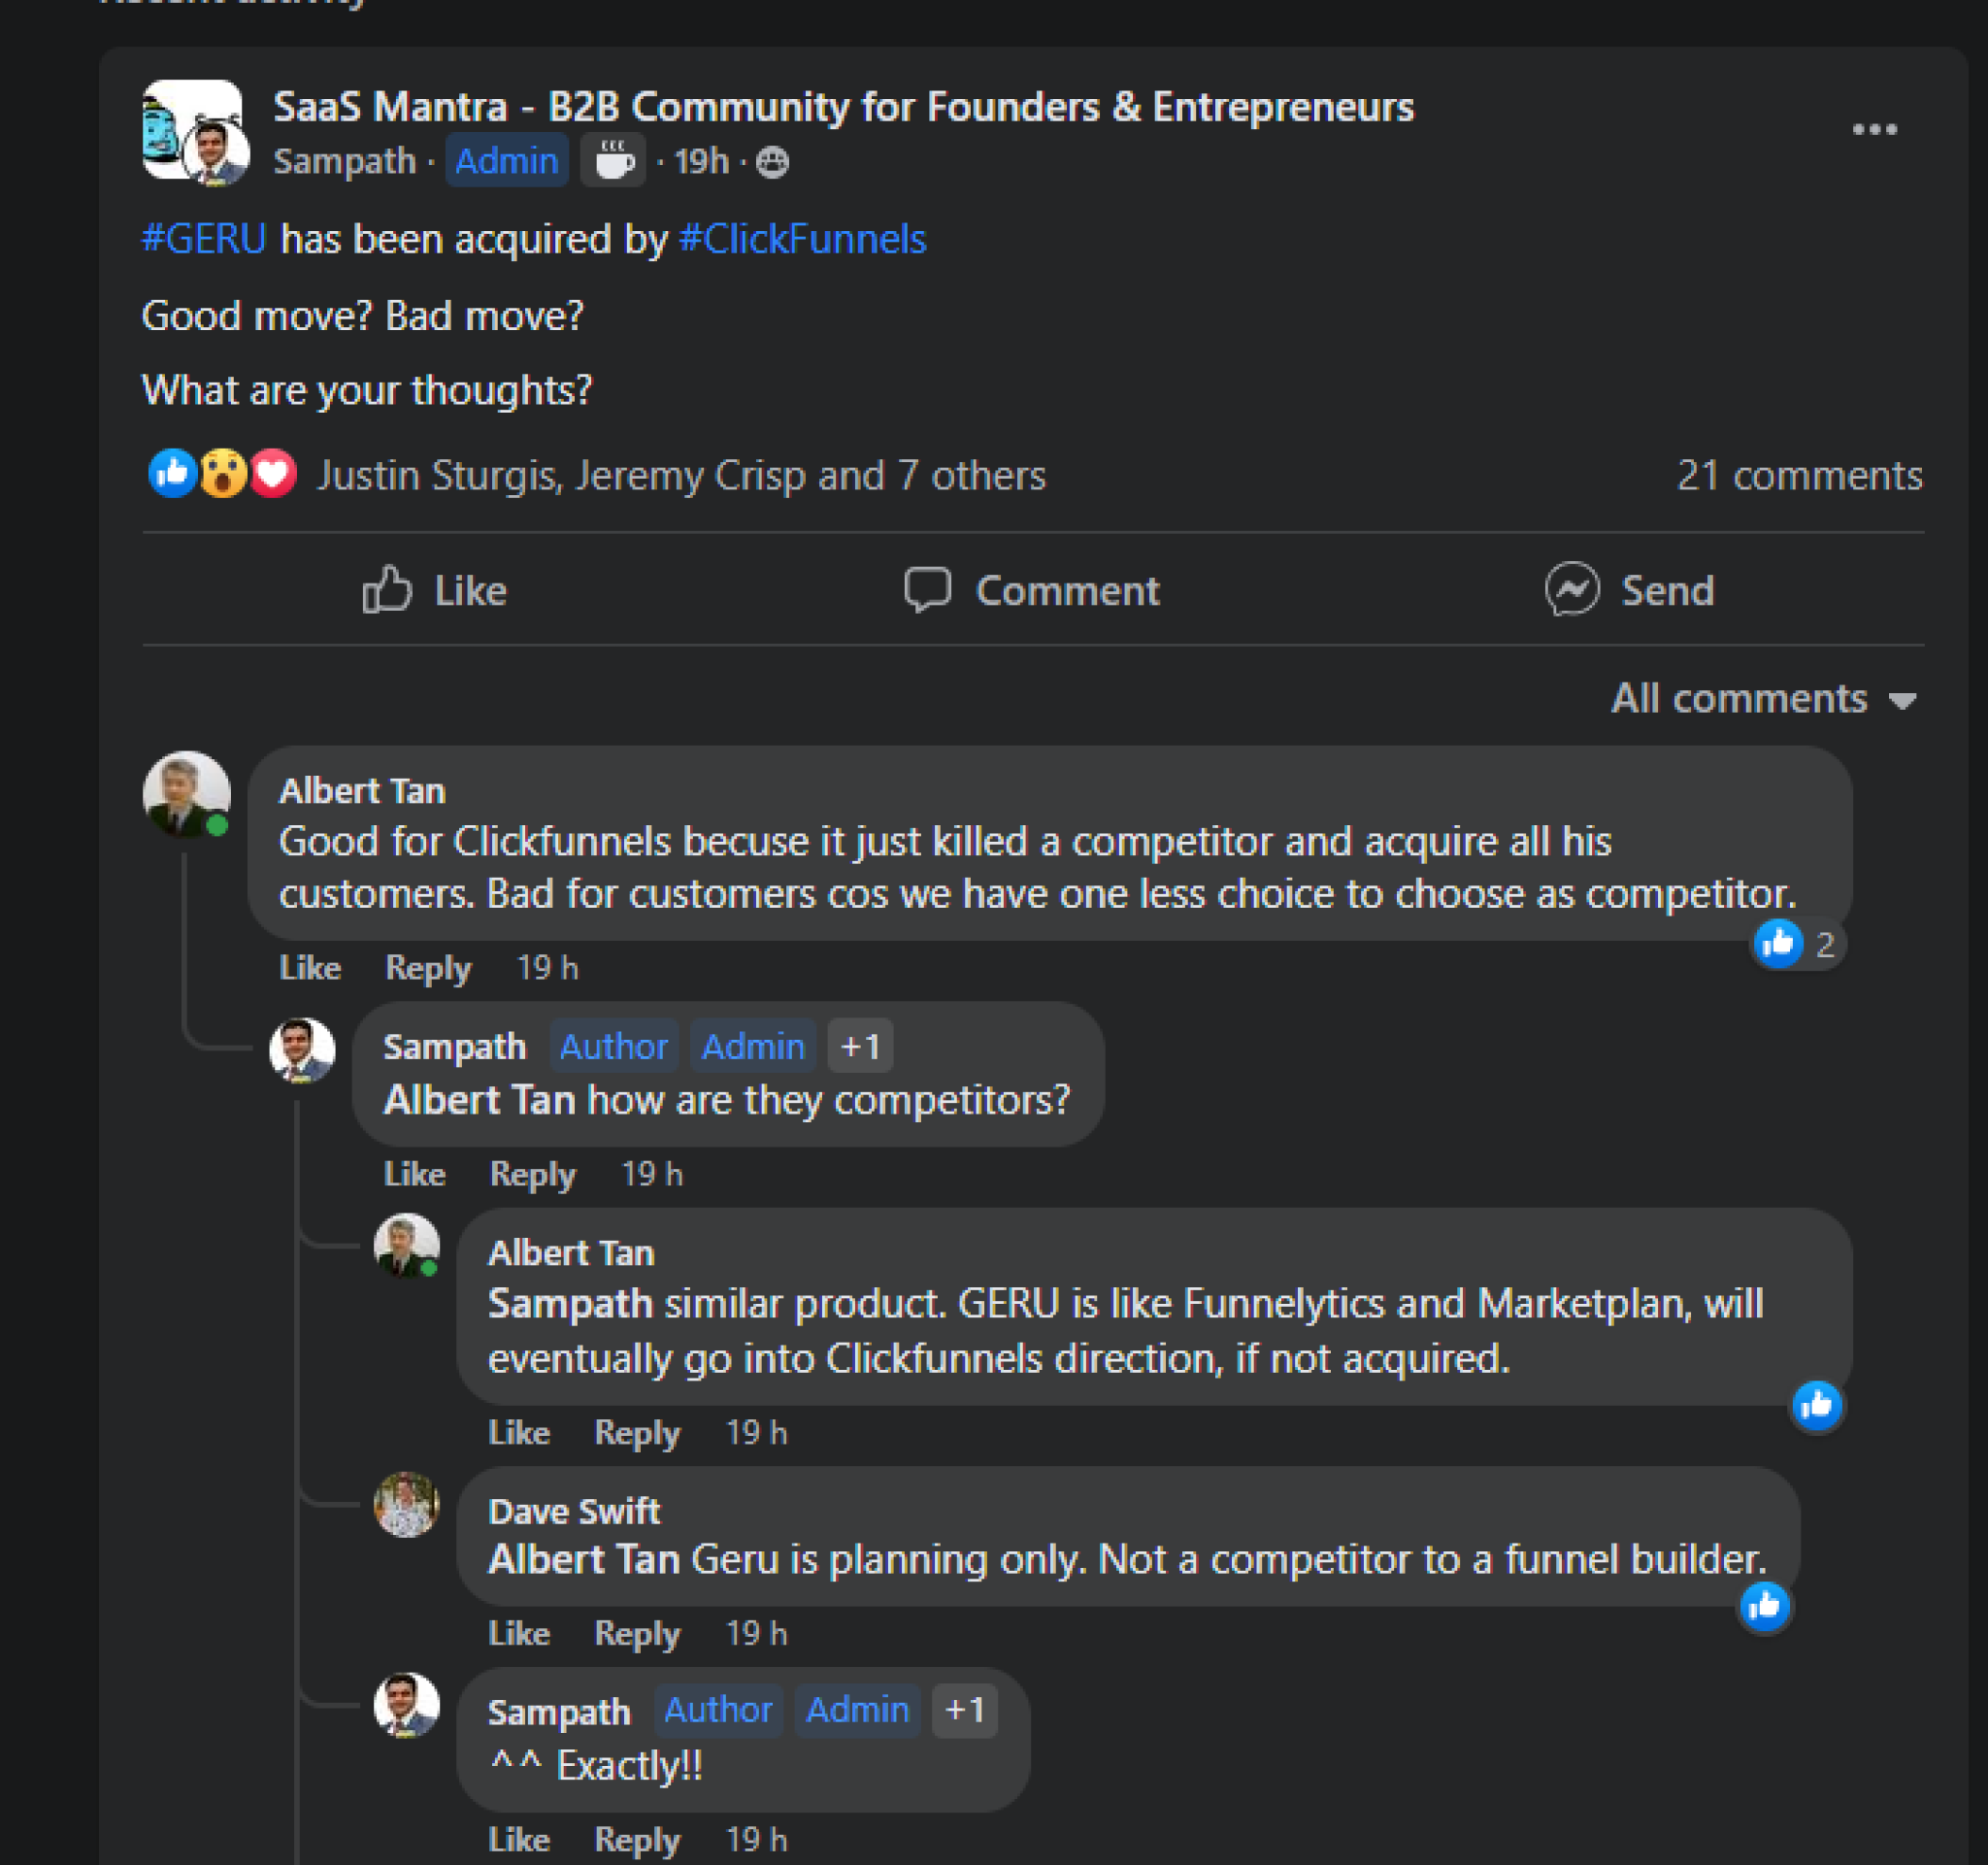This screenshot has height=1865, width=1988.
Task: Open the like count on Albert's first comment
Action: pyautogui.click(x=1798, y=943)
